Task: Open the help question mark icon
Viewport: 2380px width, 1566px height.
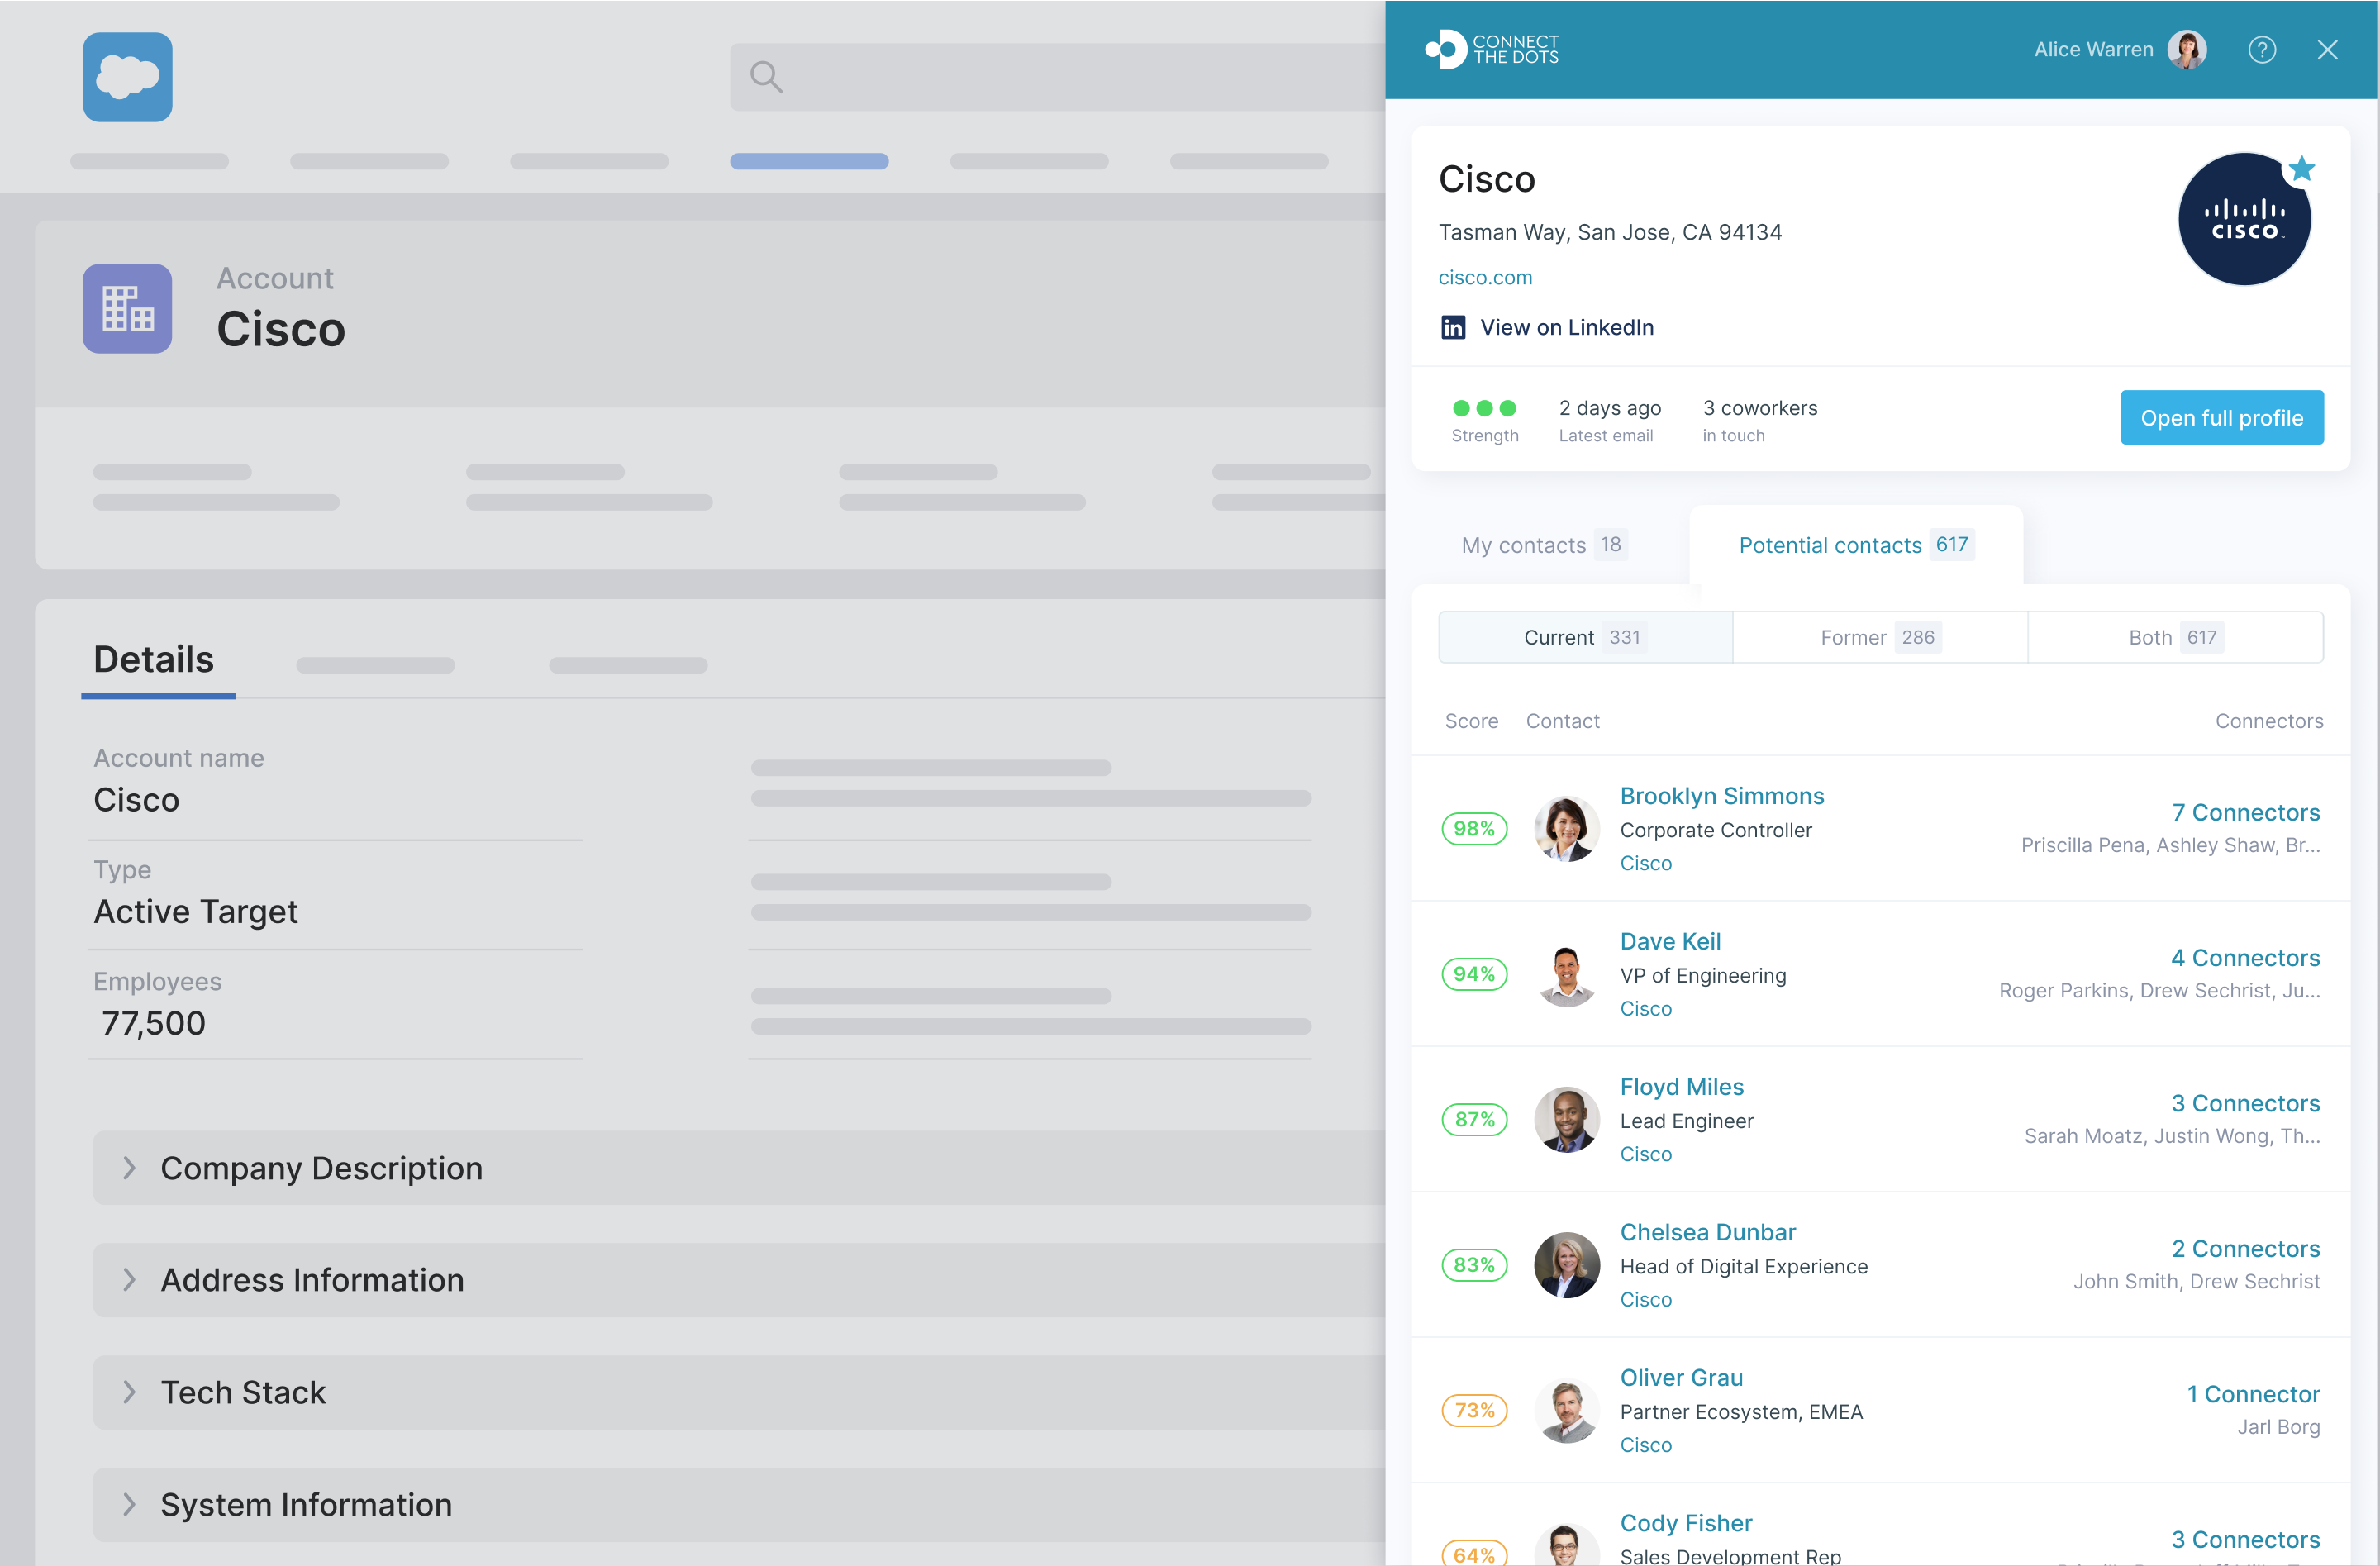Action: (x=2261, y=50)
